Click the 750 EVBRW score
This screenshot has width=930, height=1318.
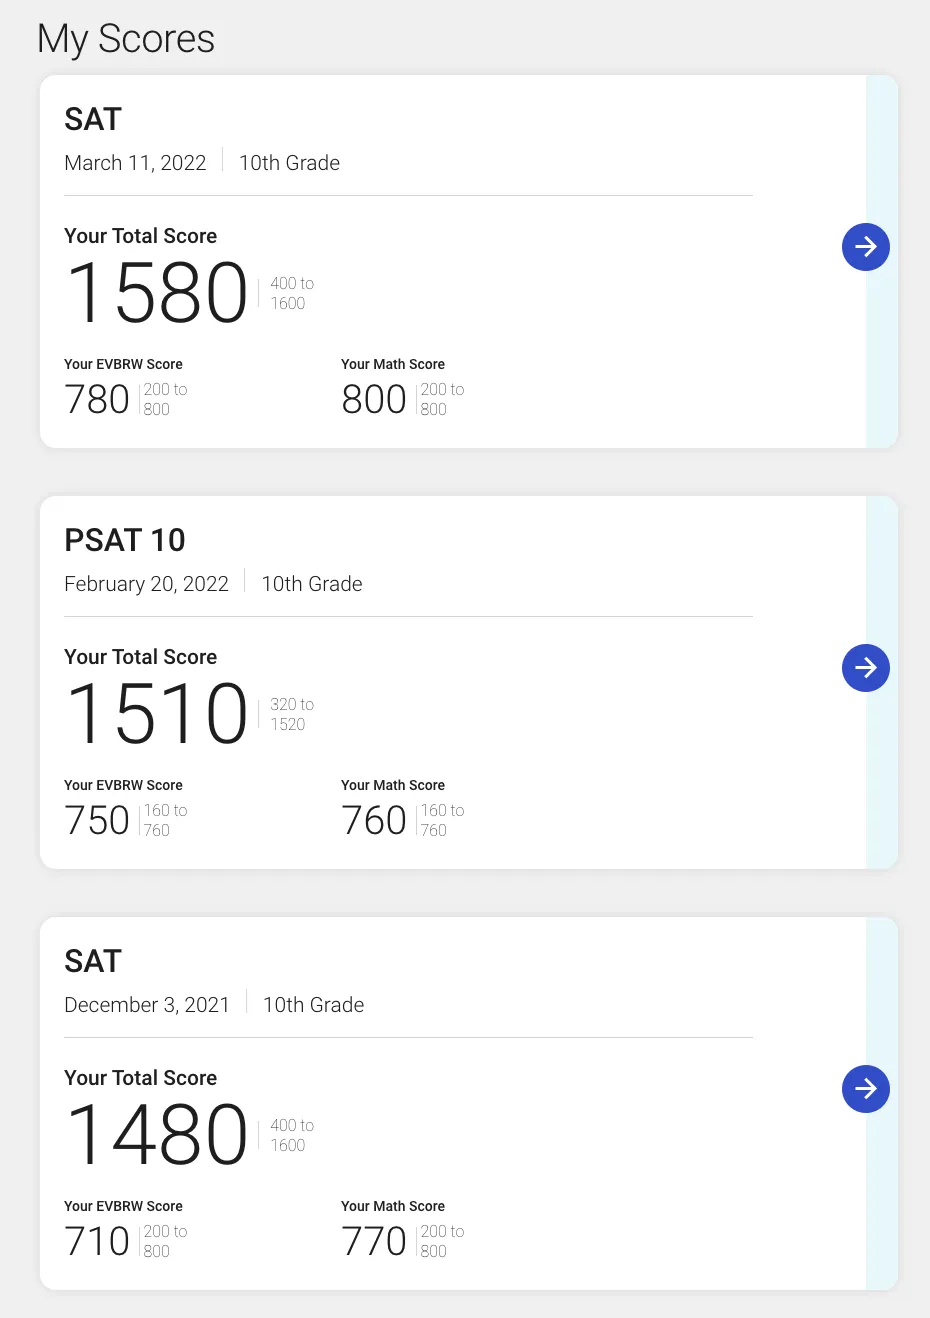pyautogui.click(x=97, y=821)
